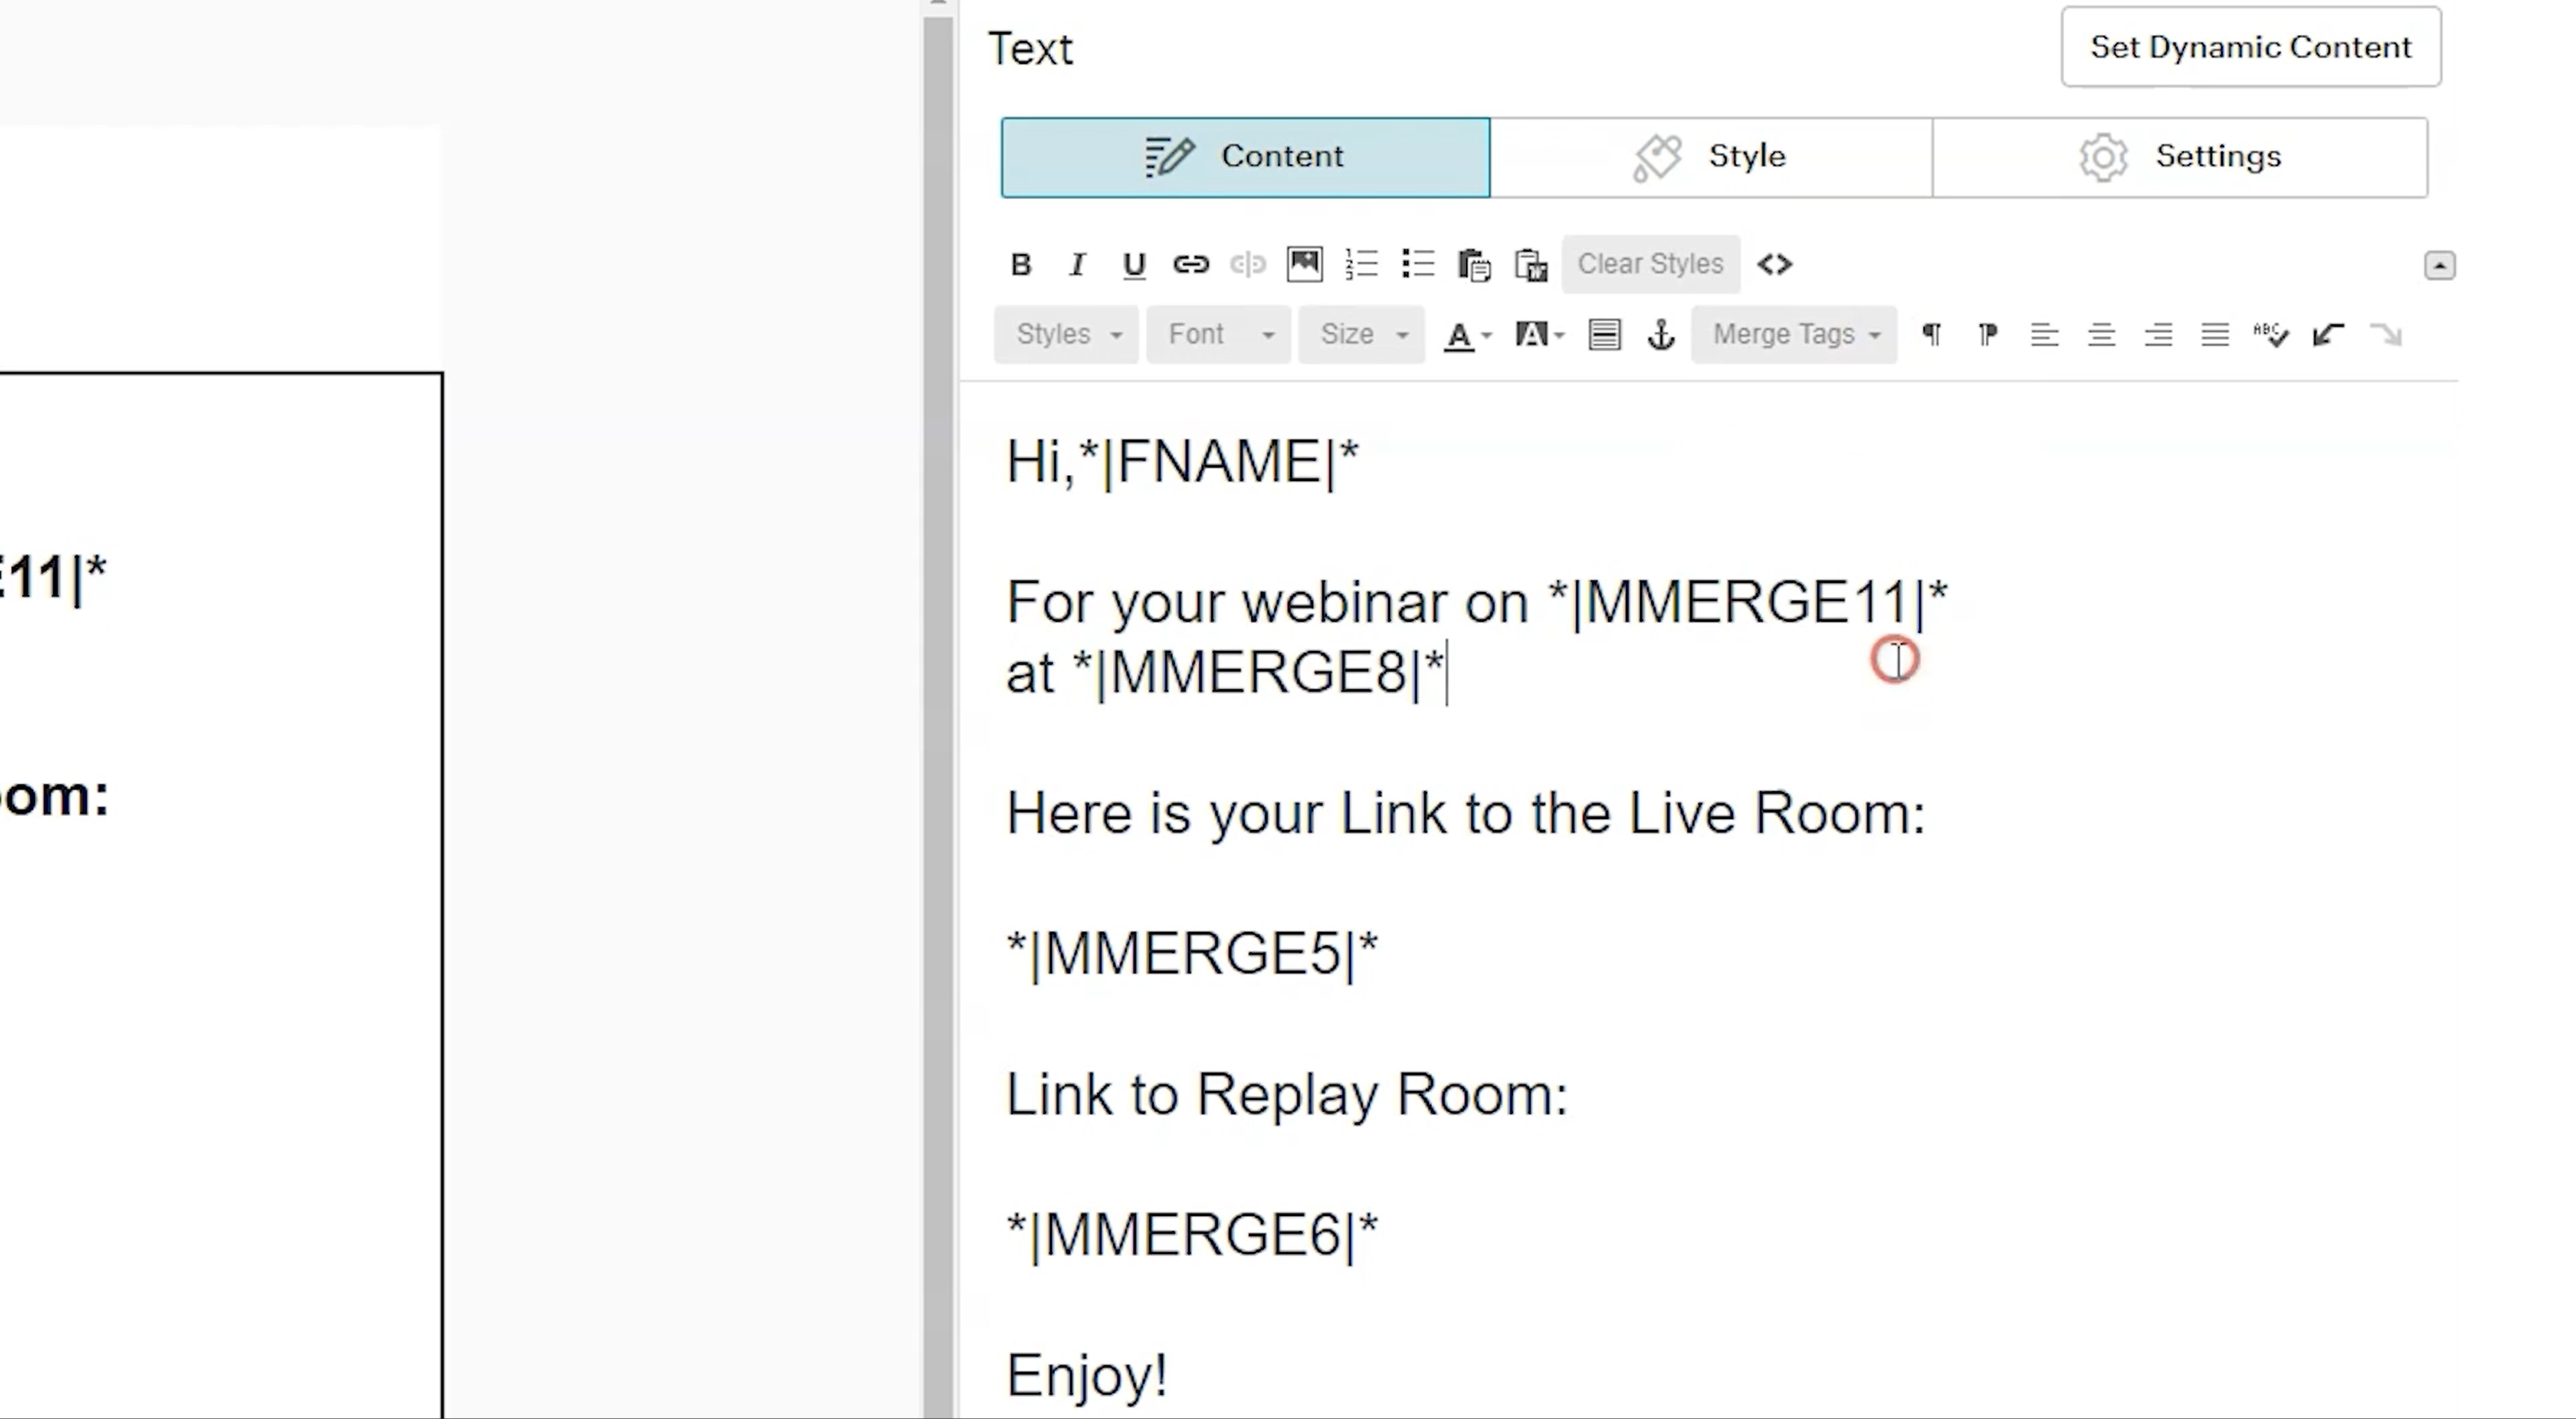Image resolution: width=2576 pixels, height=1419 pixels.
Task: Expand the Font selector dropdown
Action: 1218,334
